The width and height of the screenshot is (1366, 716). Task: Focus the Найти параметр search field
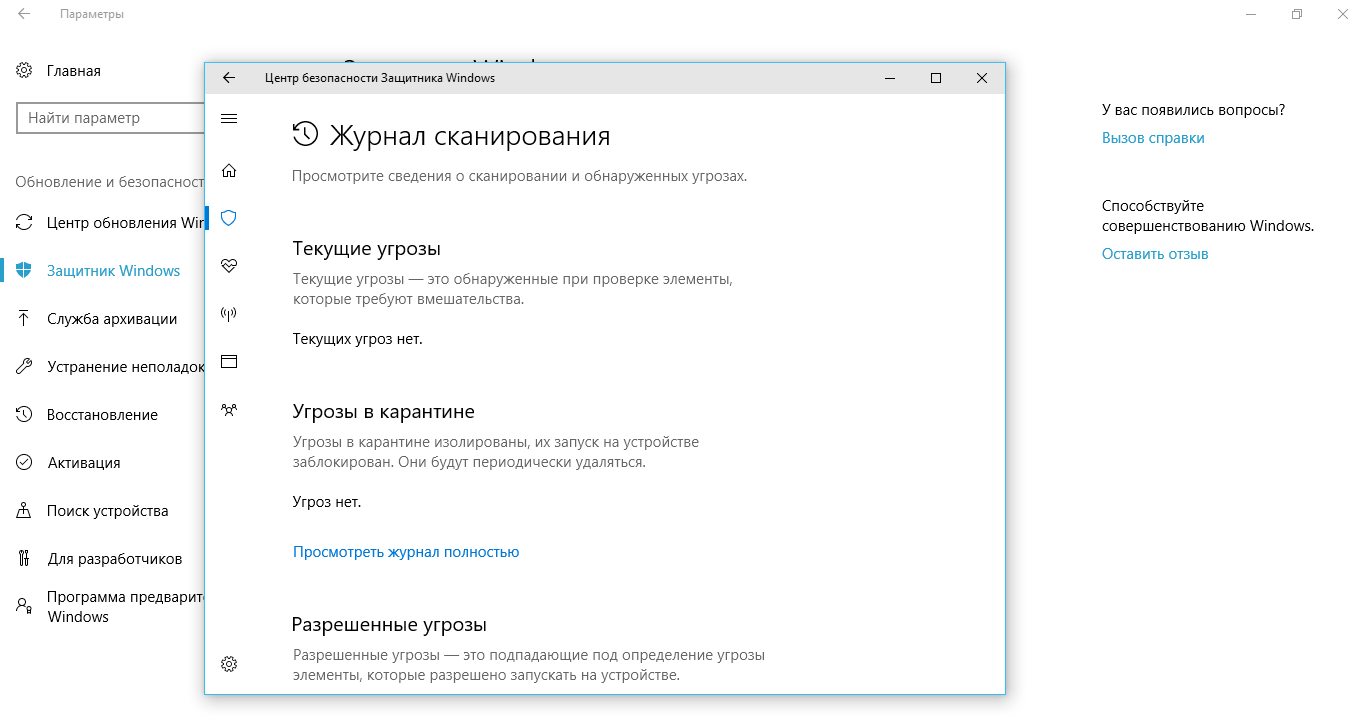tap(110, 118)
